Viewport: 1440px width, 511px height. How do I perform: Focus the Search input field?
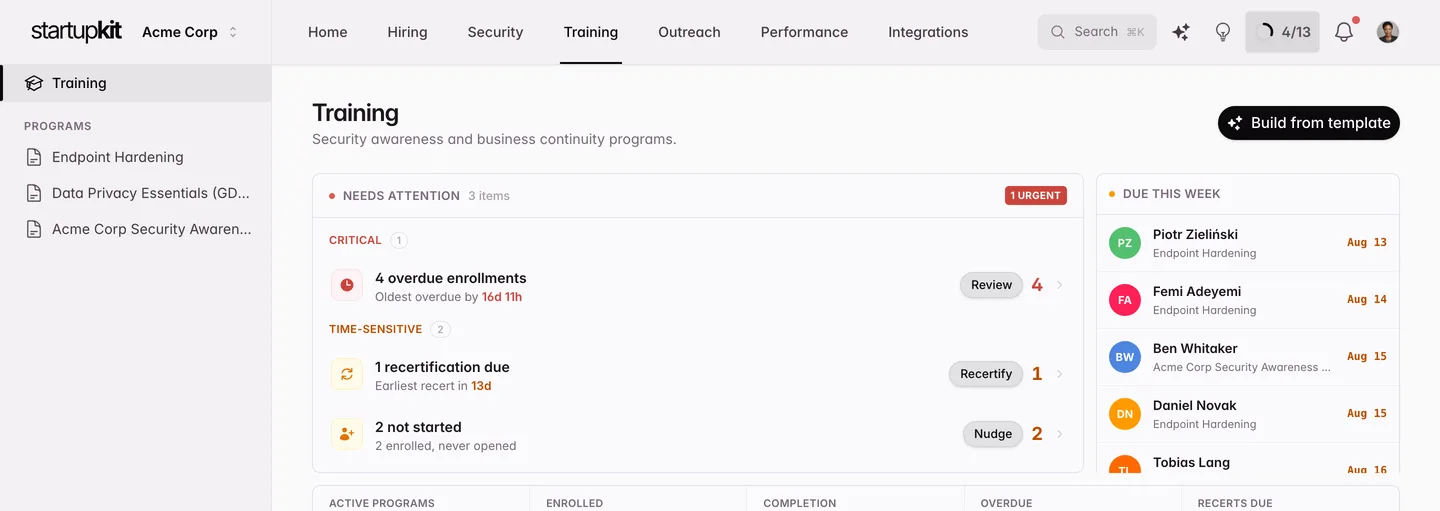pos(1097,32)
